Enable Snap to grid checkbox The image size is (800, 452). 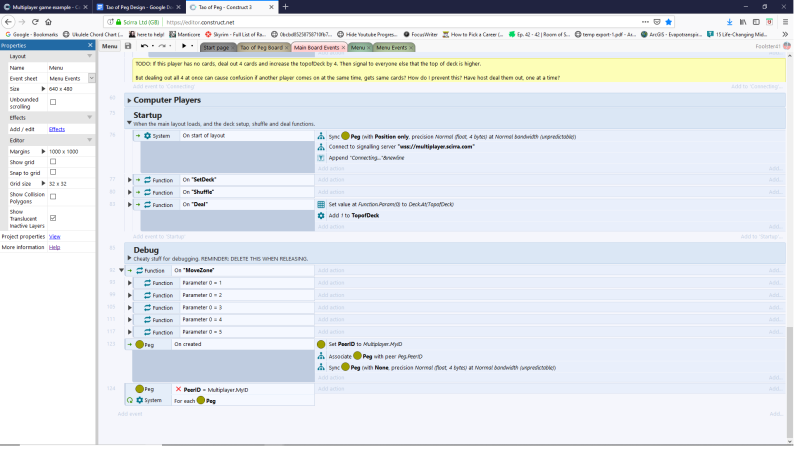(53, 172)
